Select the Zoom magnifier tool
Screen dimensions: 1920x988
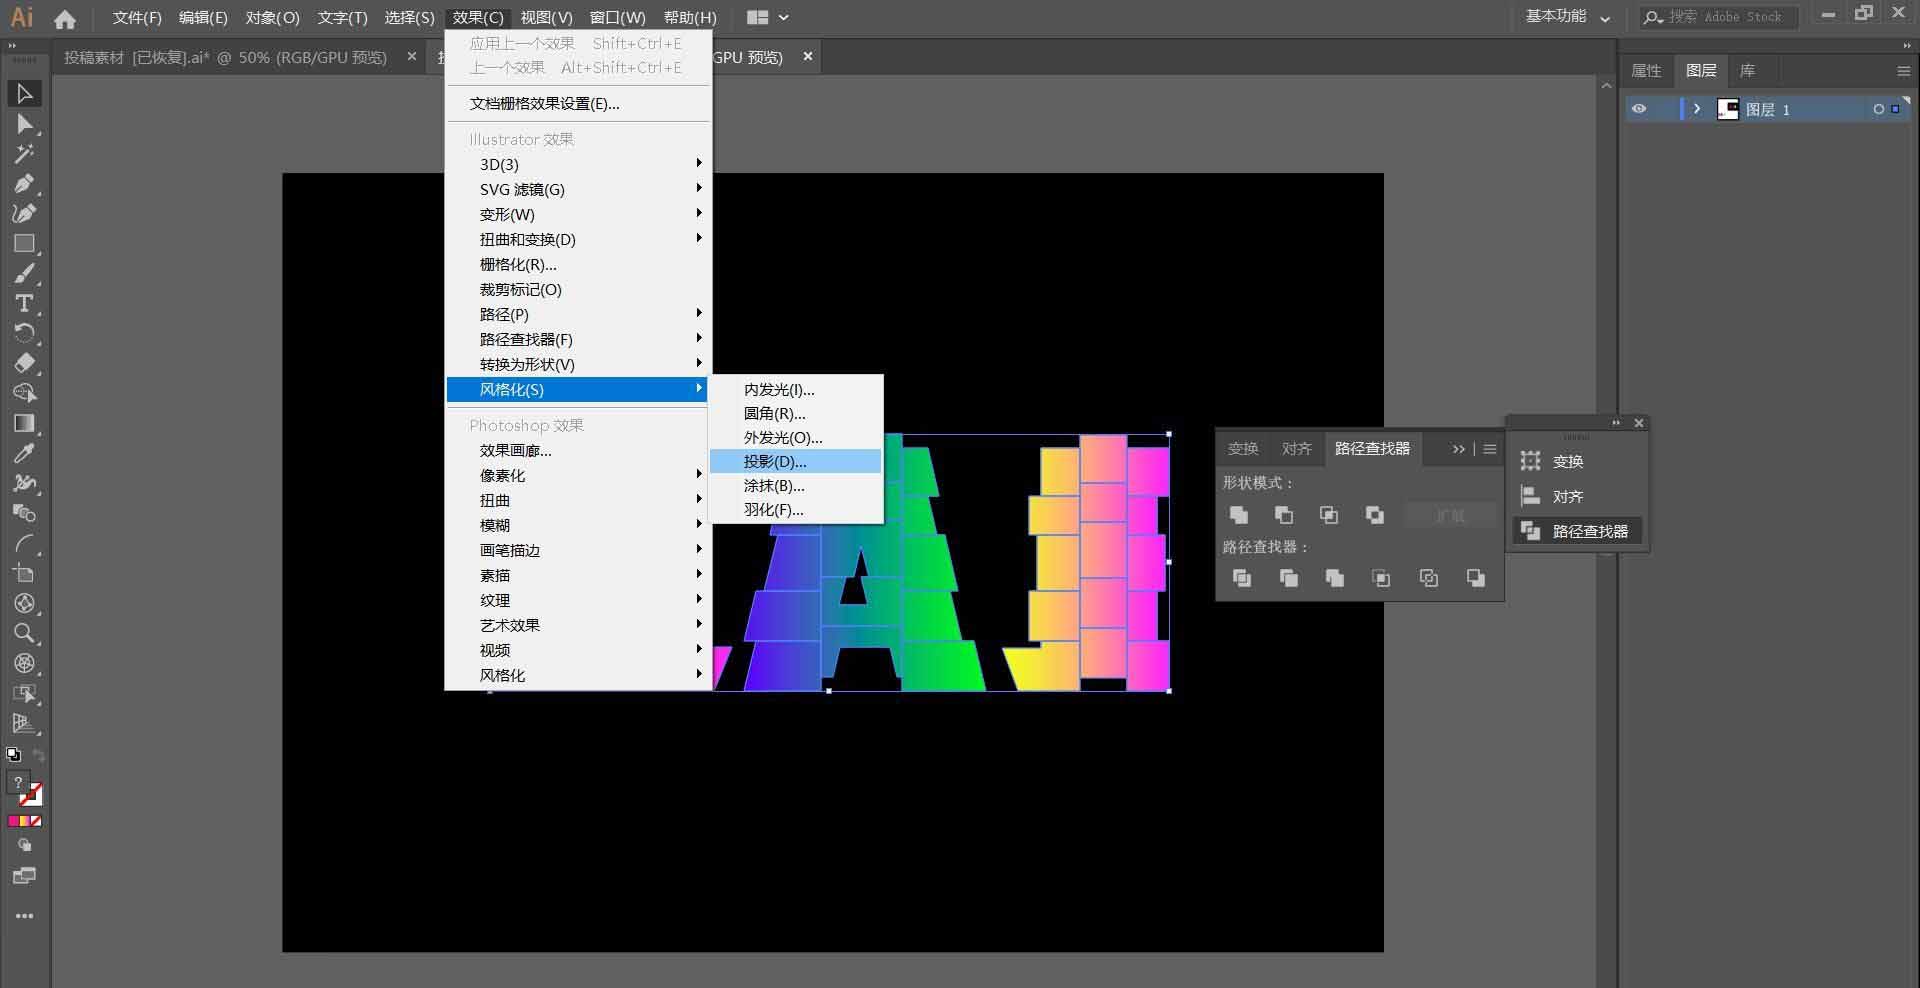[25, 633]
